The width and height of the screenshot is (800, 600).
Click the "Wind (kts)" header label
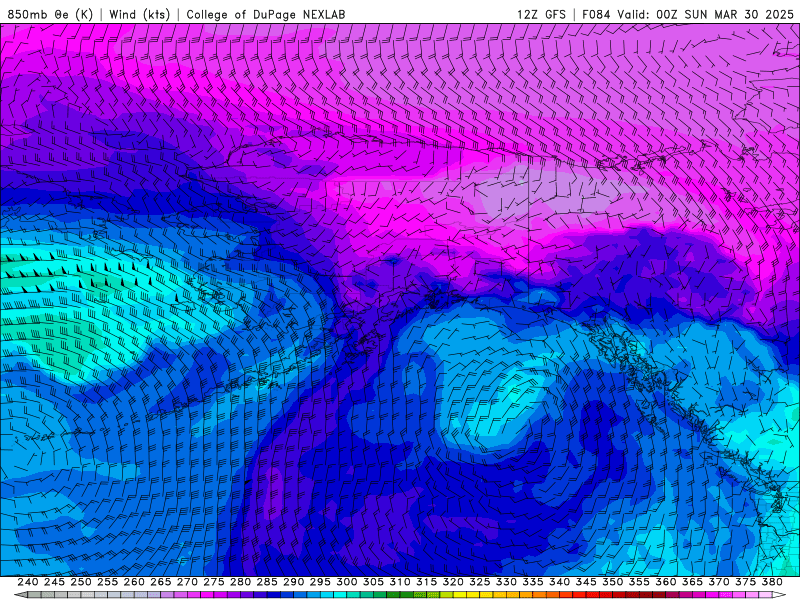click(x=139, y=14)
